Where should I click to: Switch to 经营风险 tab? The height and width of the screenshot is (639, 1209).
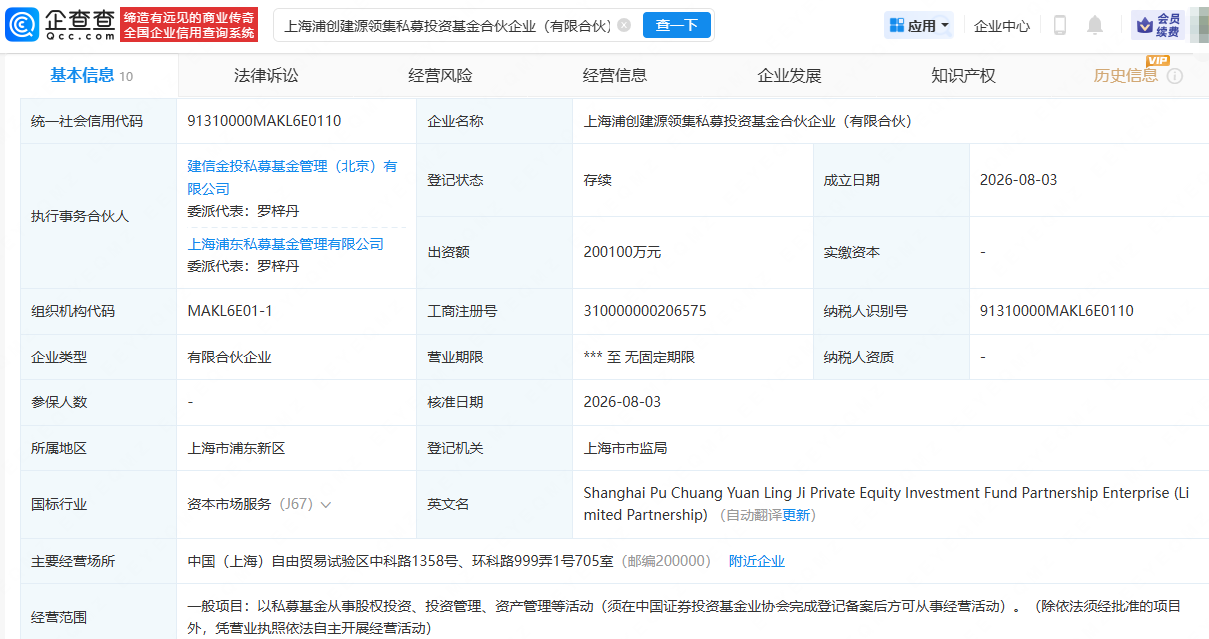pos(440,75)
